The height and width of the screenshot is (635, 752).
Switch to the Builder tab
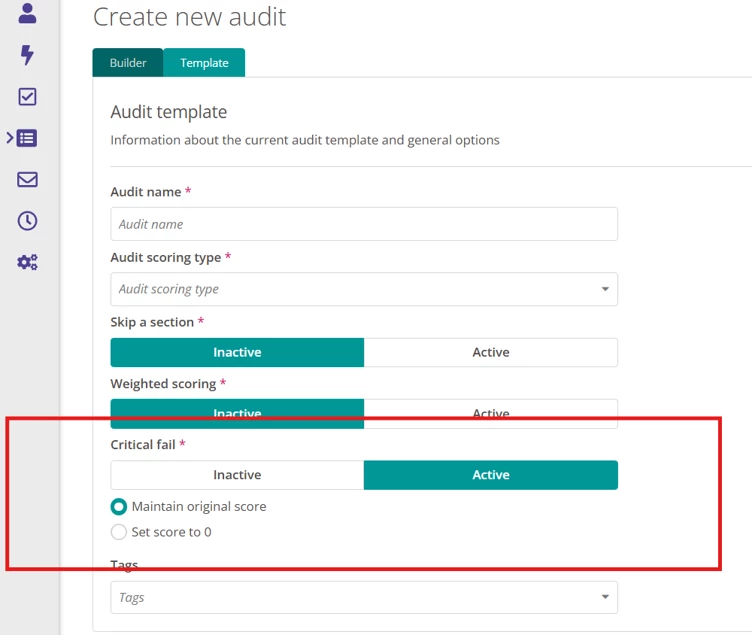coord(128,63)
